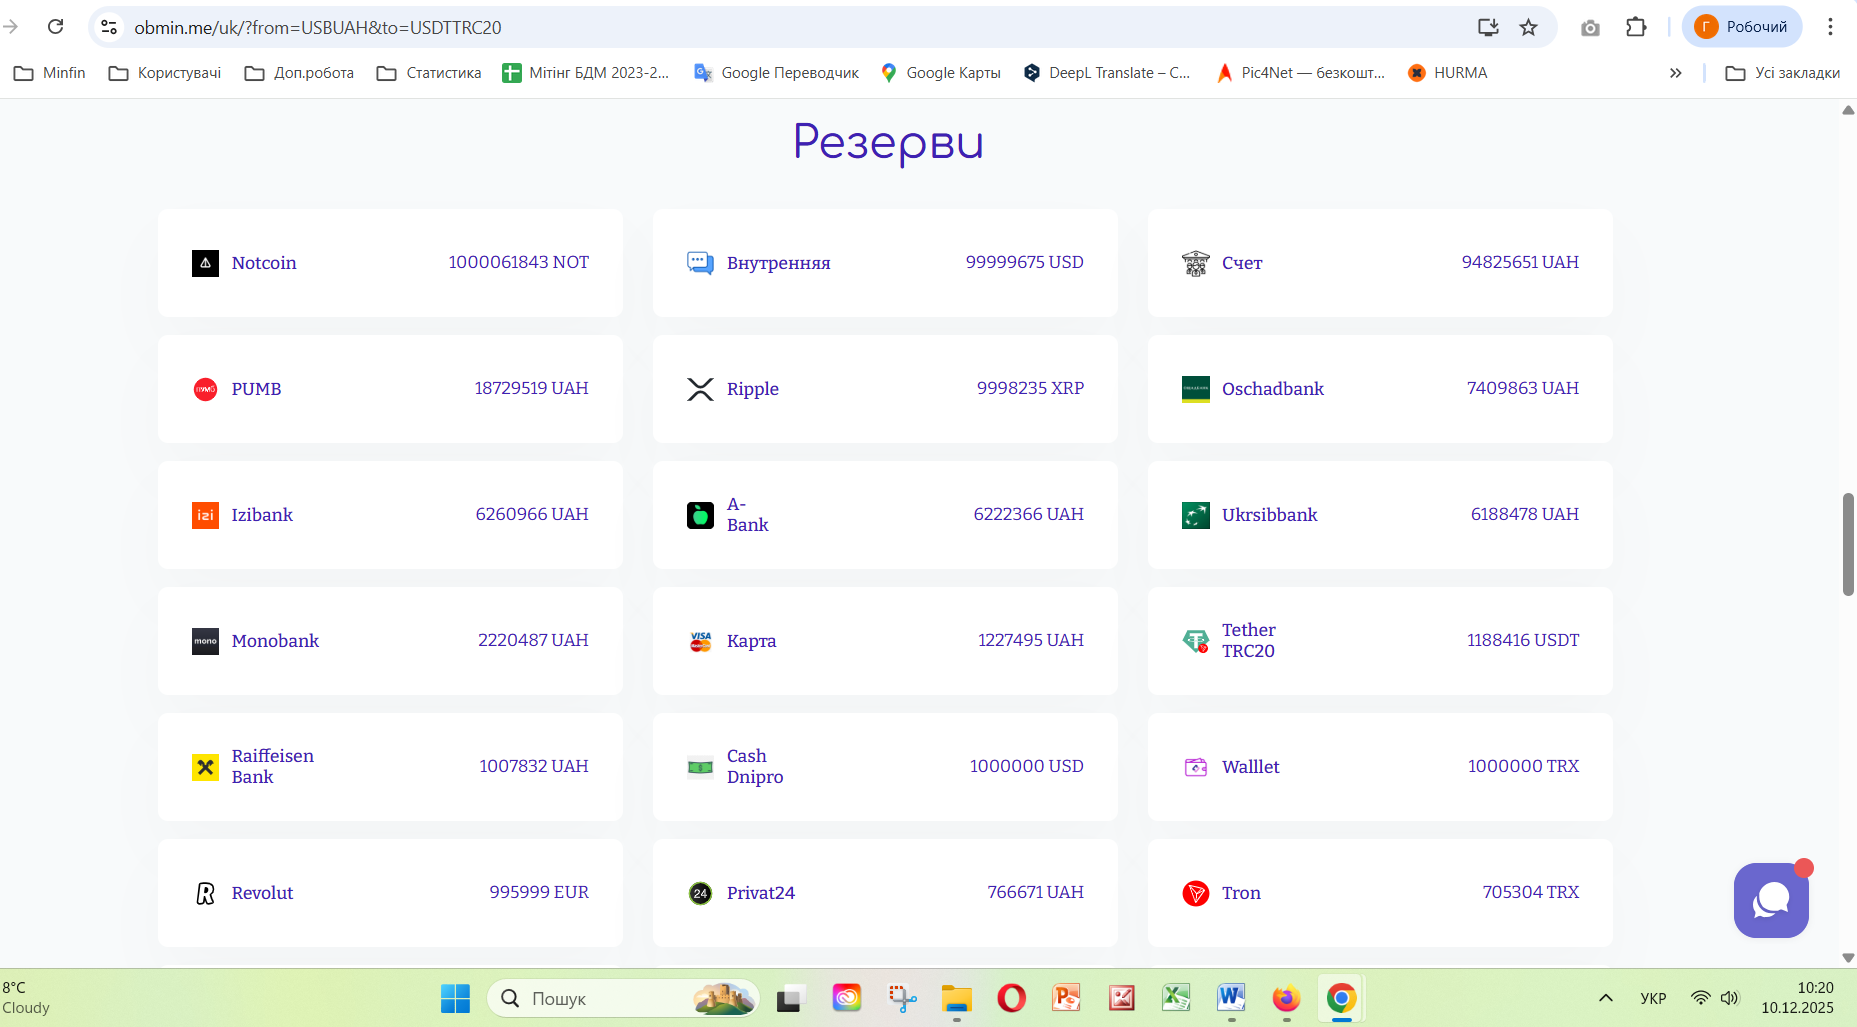Screen dimensions: 1857x1027
Task: Click the Monobank black logo icon
Action: 205,641
